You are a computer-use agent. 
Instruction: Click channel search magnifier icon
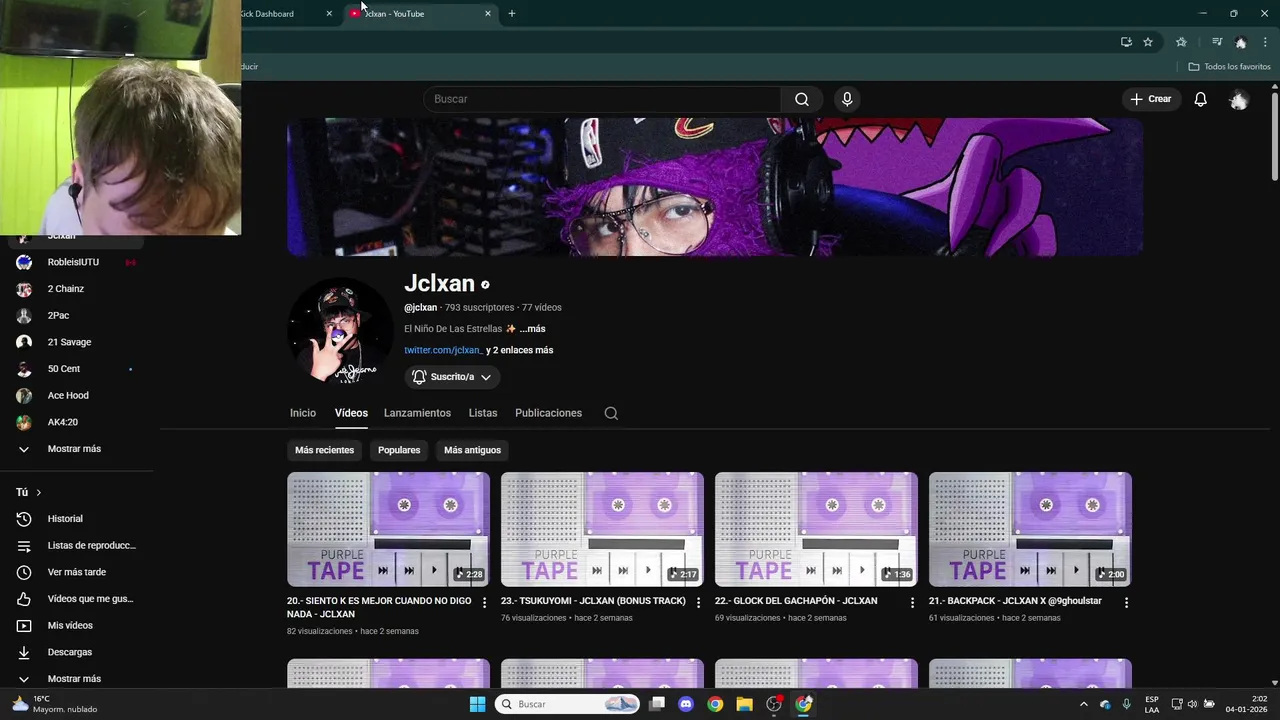[611, 413]
